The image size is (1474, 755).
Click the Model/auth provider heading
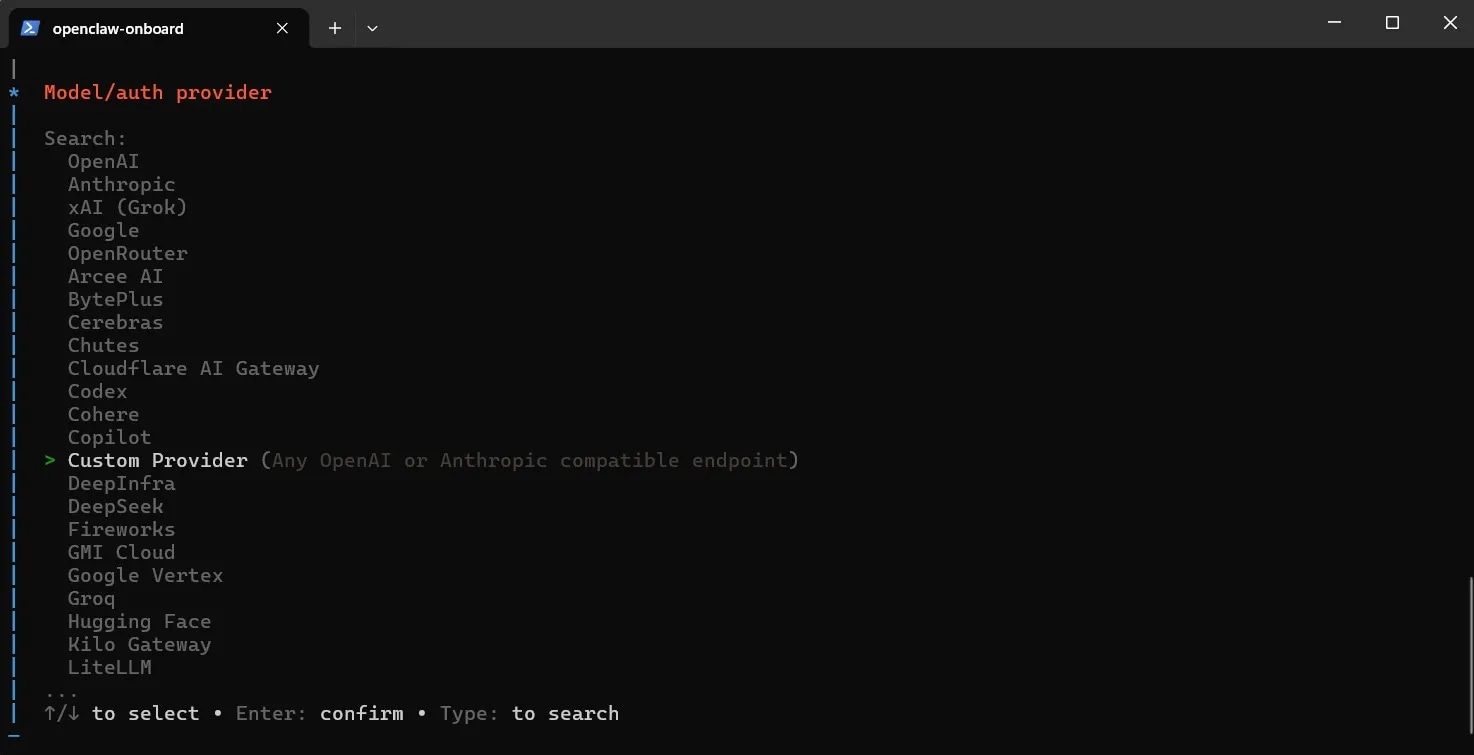click(x=157, y=92)
